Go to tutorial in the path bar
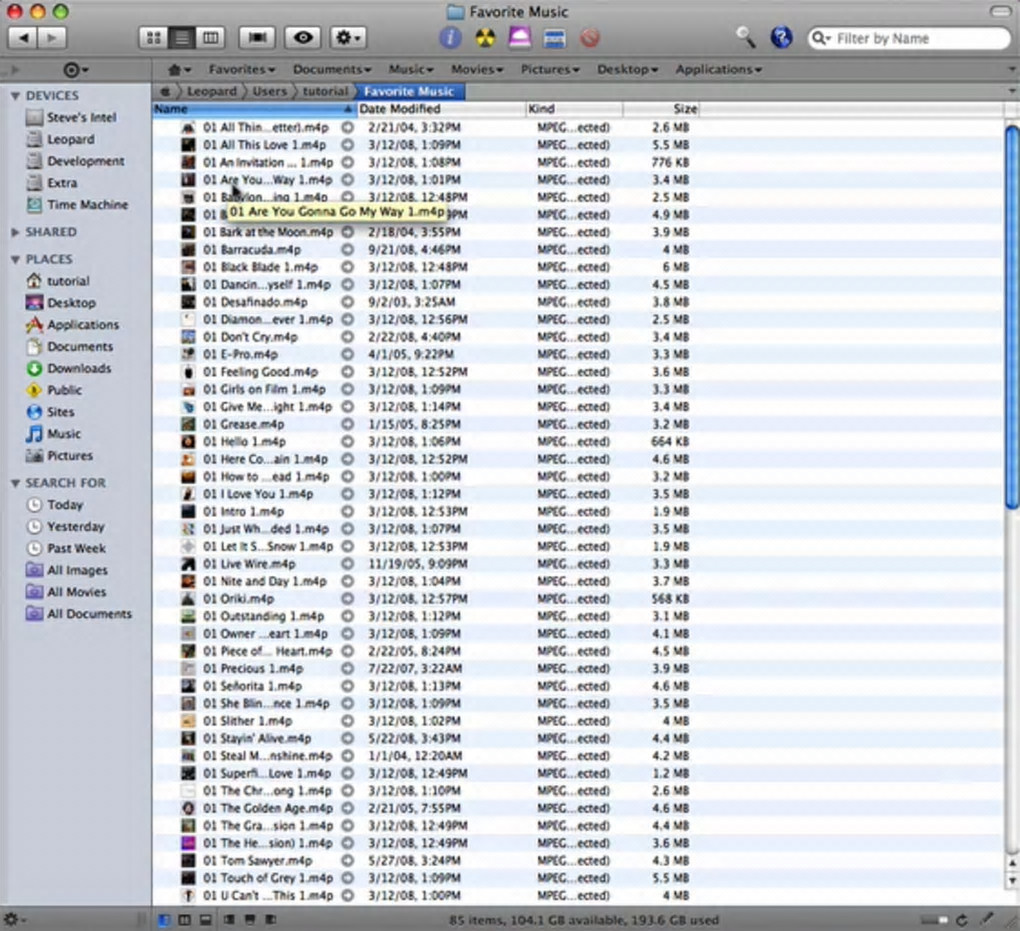Screen dimensions: 1020x931 (x=325, y=91)
